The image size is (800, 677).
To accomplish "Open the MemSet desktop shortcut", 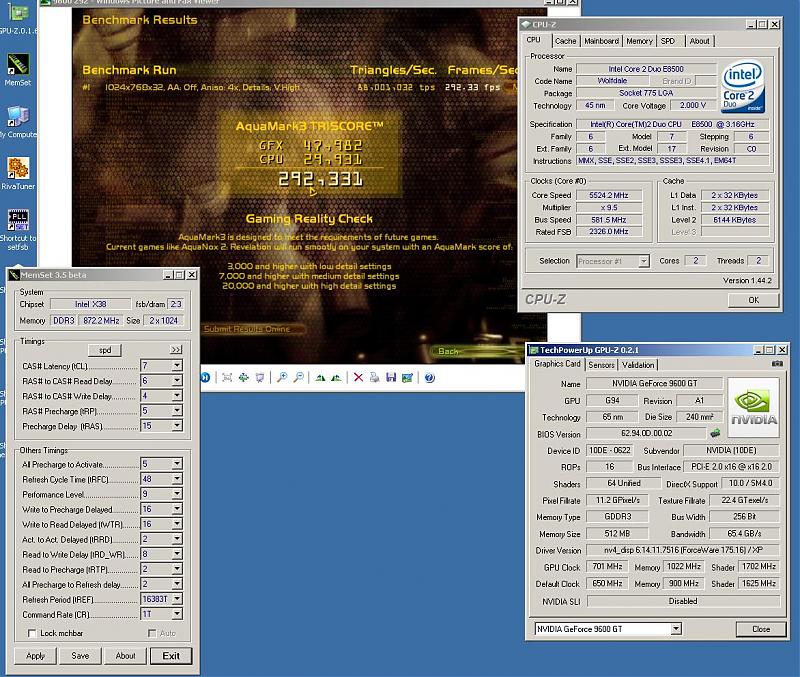I will (x=18, y=70).
